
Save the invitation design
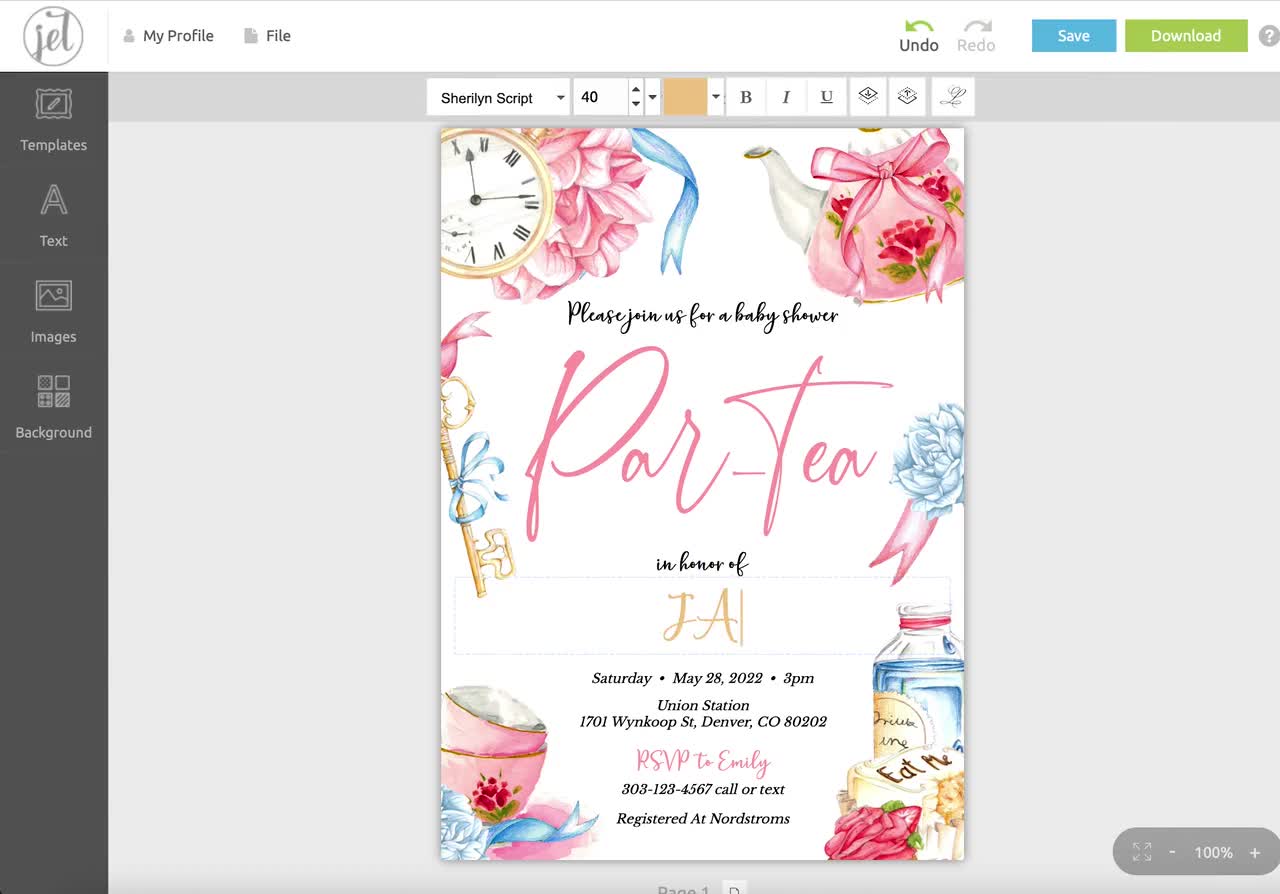click(1073, 35)
